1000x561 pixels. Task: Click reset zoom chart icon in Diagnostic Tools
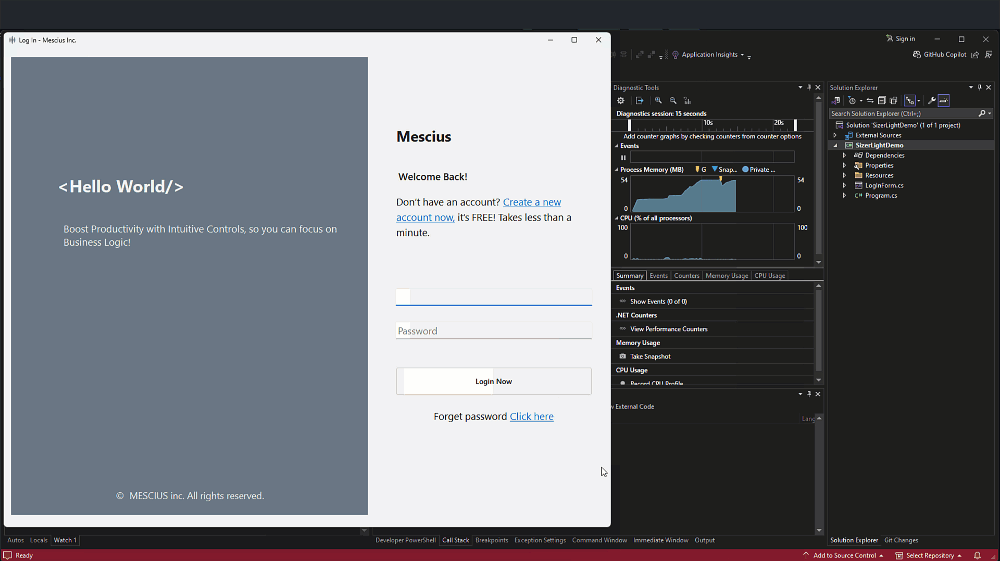click(688, 101)
